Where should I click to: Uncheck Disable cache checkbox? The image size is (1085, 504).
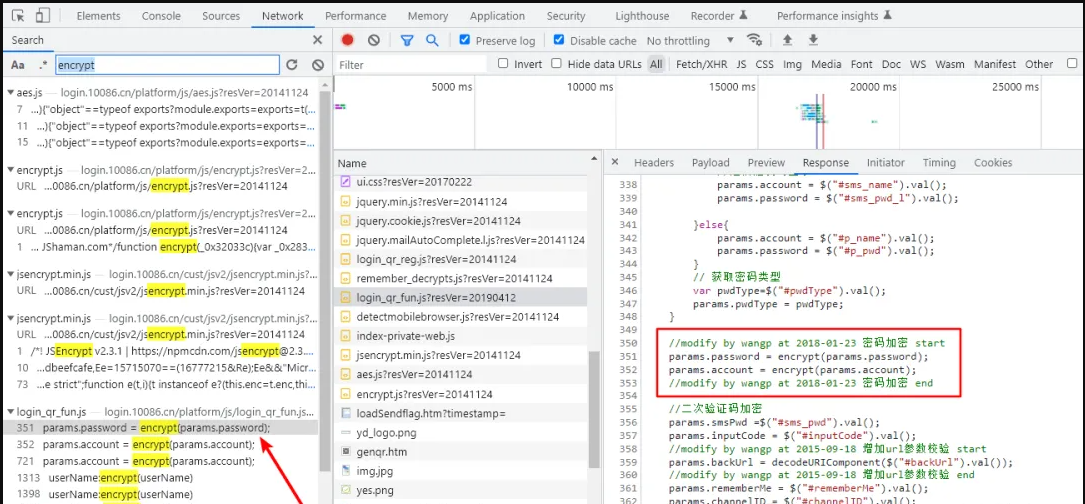click(x=559, y=40)
